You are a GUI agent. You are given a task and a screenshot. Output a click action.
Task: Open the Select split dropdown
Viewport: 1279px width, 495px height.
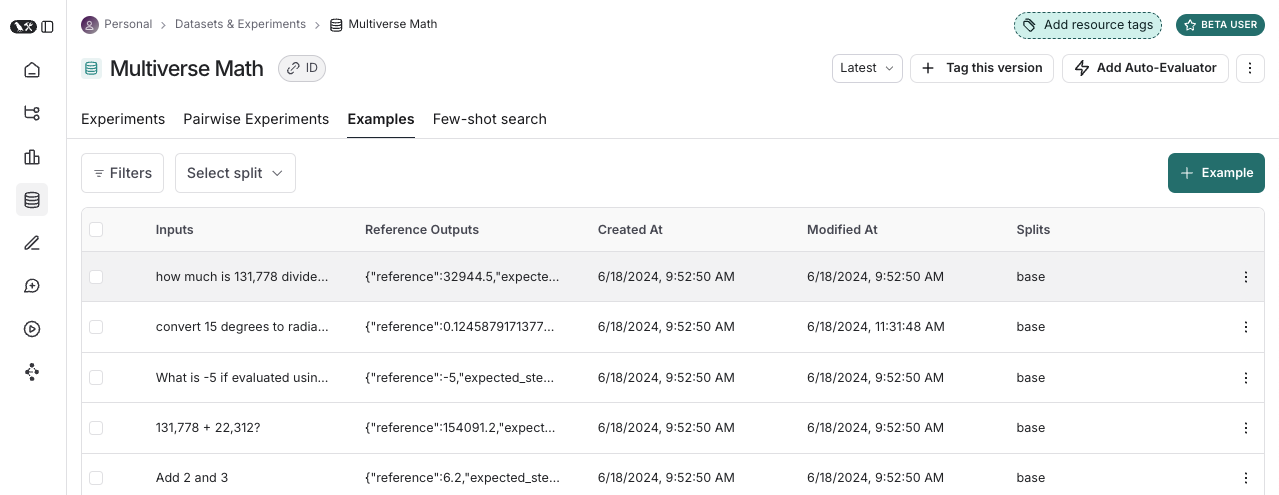point(235,173)
